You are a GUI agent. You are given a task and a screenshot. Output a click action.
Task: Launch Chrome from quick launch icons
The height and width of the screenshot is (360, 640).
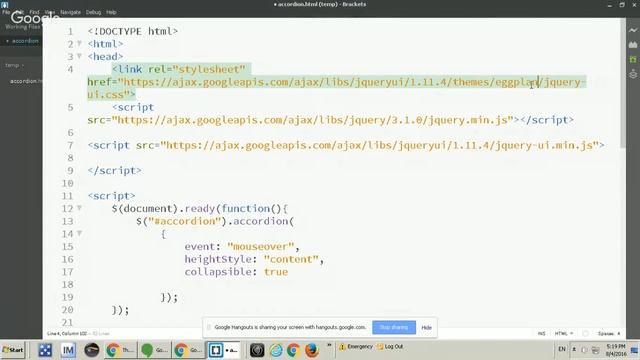293,350
